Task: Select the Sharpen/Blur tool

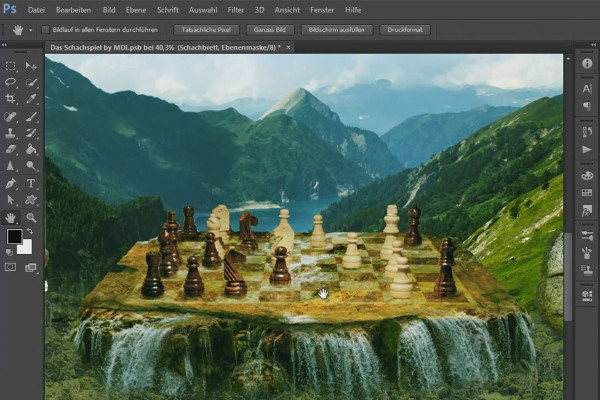Action: point(10,165)
